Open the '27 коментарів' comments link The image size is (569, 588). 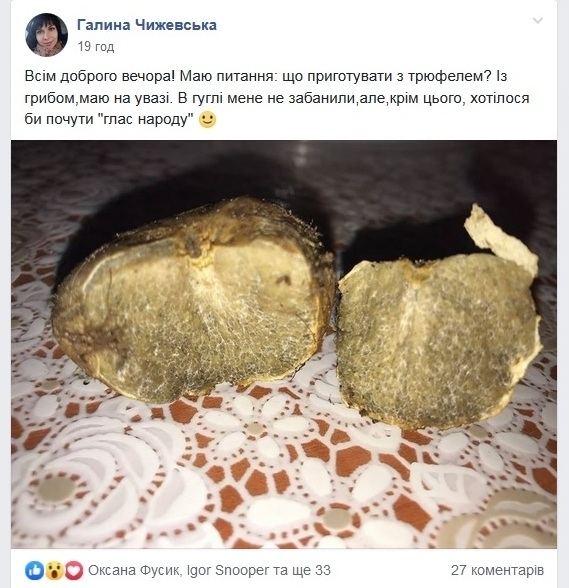pos(497,570)
